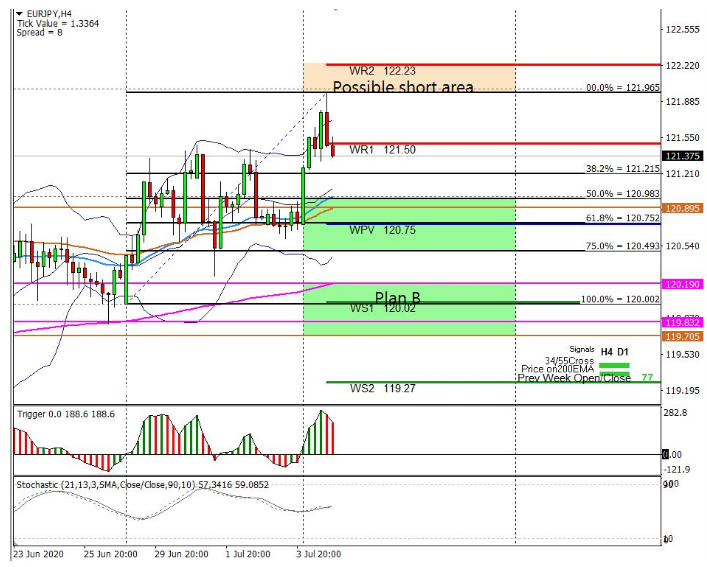This screenshot has width=707, height=567.
Task: Select the WR1 121.50 resistance label
Action: 381,149
